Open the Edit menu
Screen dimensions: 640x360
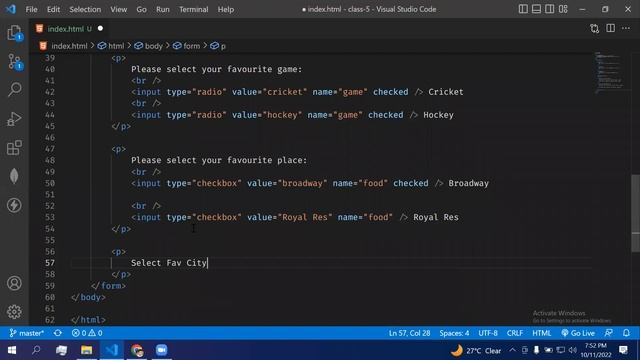pos(53,9)
